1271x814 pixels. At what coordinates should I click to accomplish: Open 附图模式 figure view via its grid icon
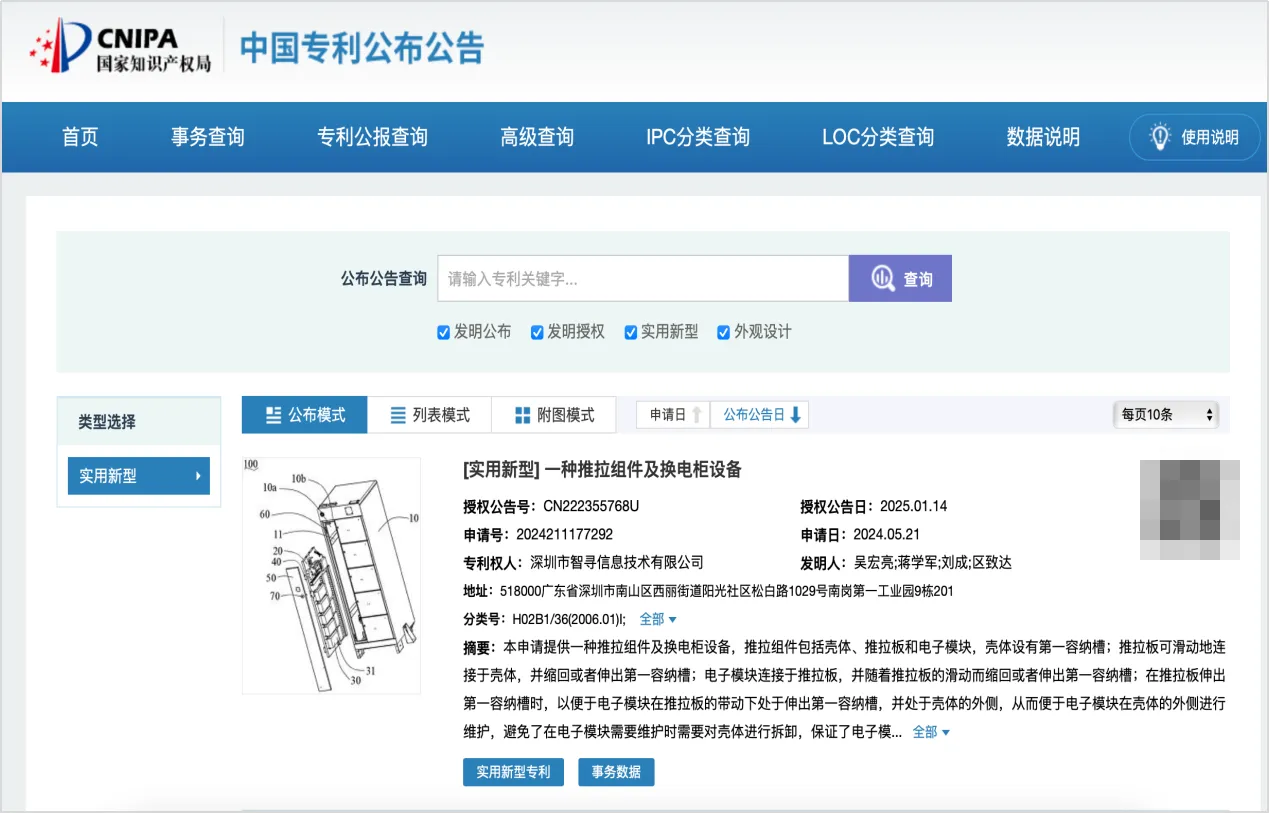coord(521,414)
